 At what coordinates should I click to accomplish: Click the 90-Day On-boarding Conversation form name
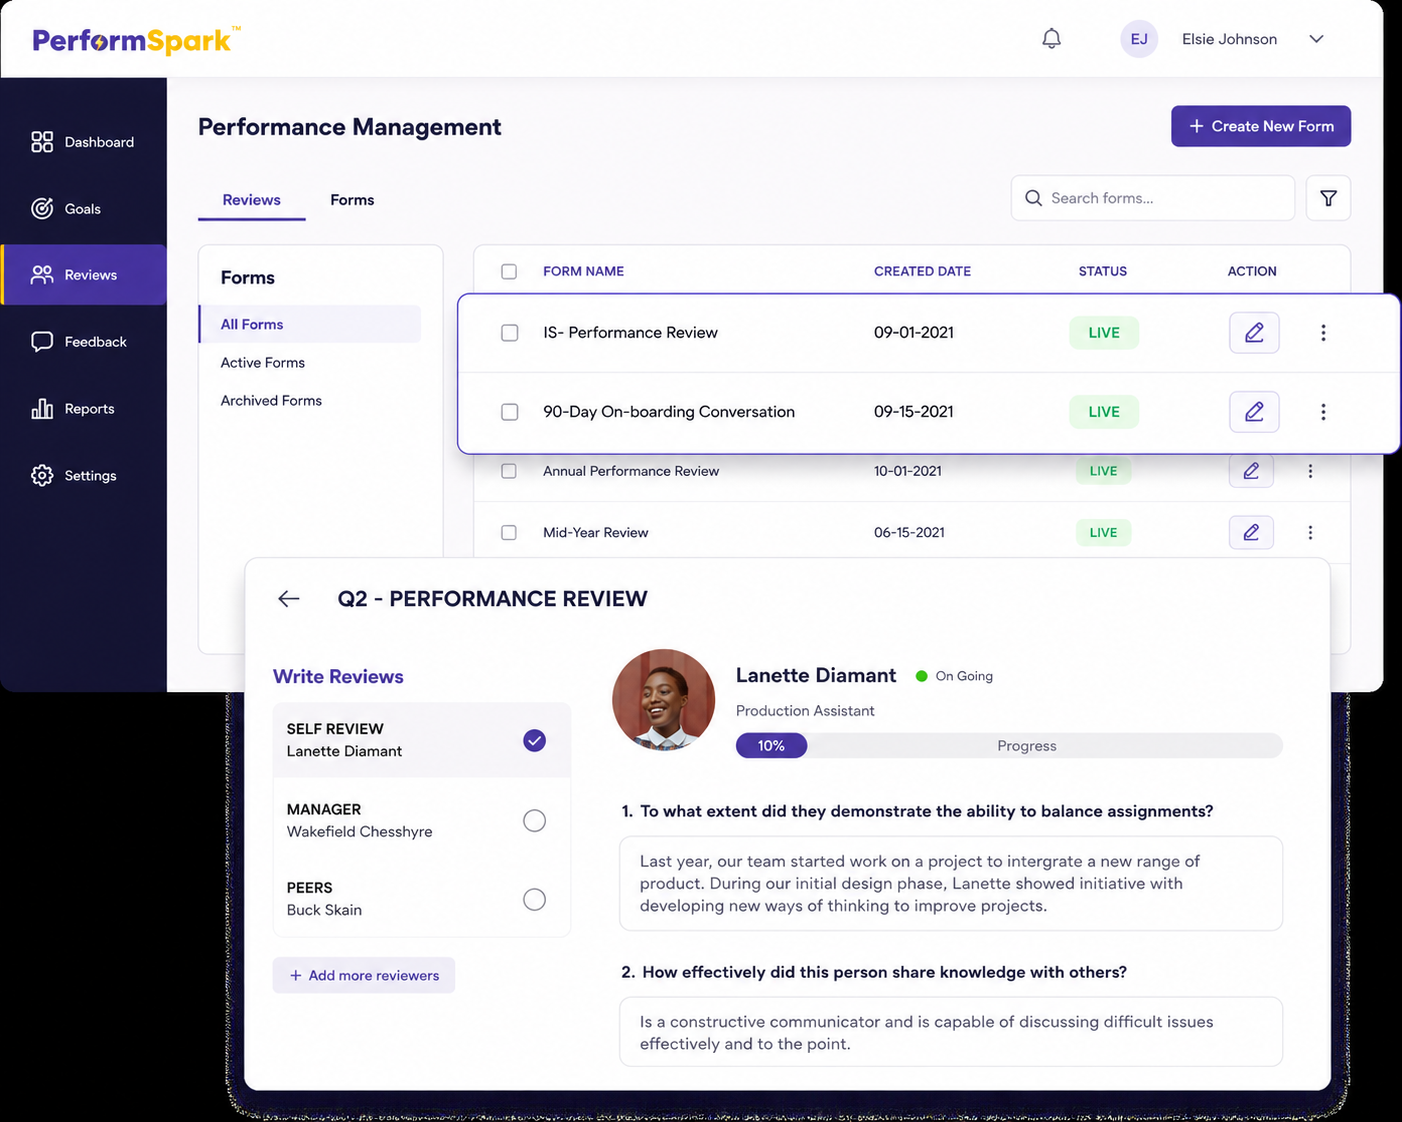pyautogui.click(x=669, y=412)
